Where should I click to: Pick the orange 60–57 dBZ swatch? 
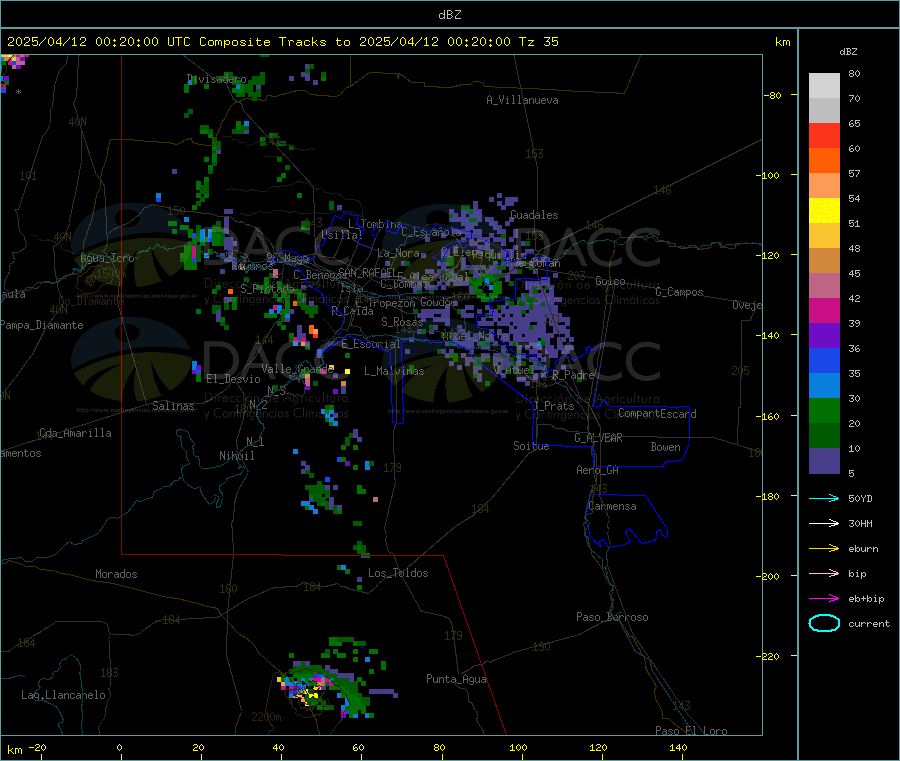tap(824, 160)
